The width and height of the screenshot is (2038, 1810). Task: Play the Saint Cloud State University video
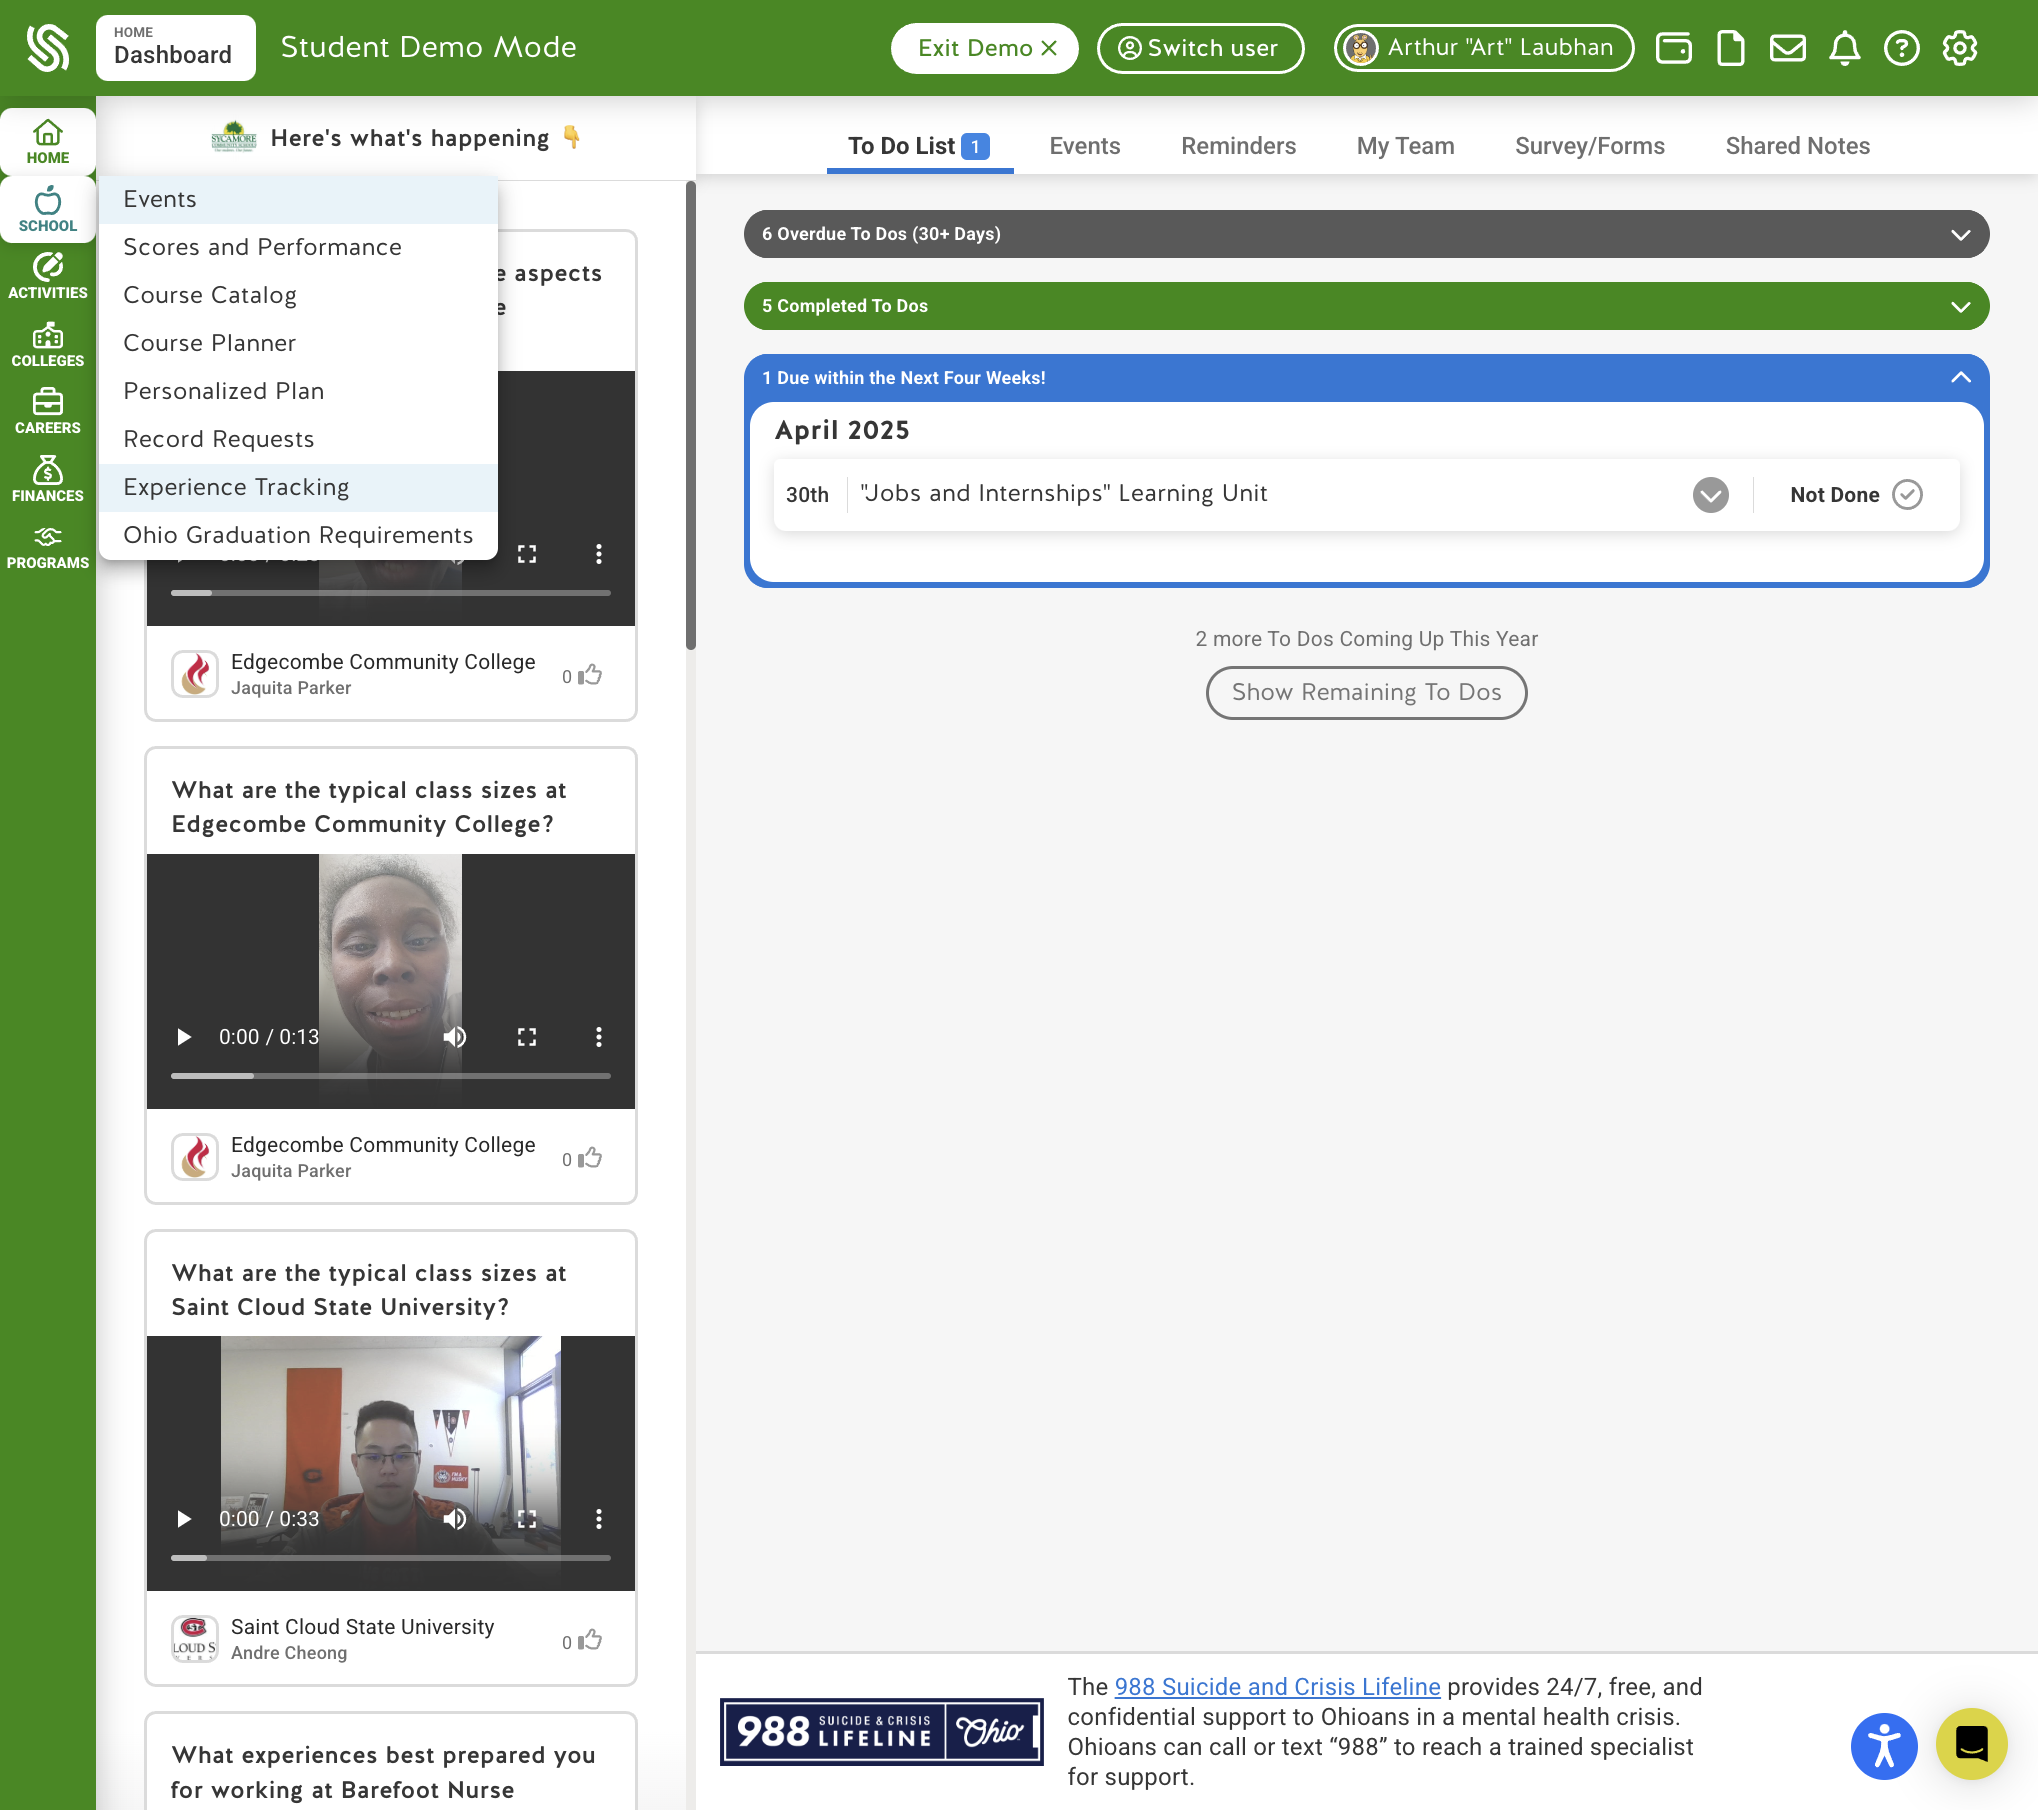(x=184, y=1519)
